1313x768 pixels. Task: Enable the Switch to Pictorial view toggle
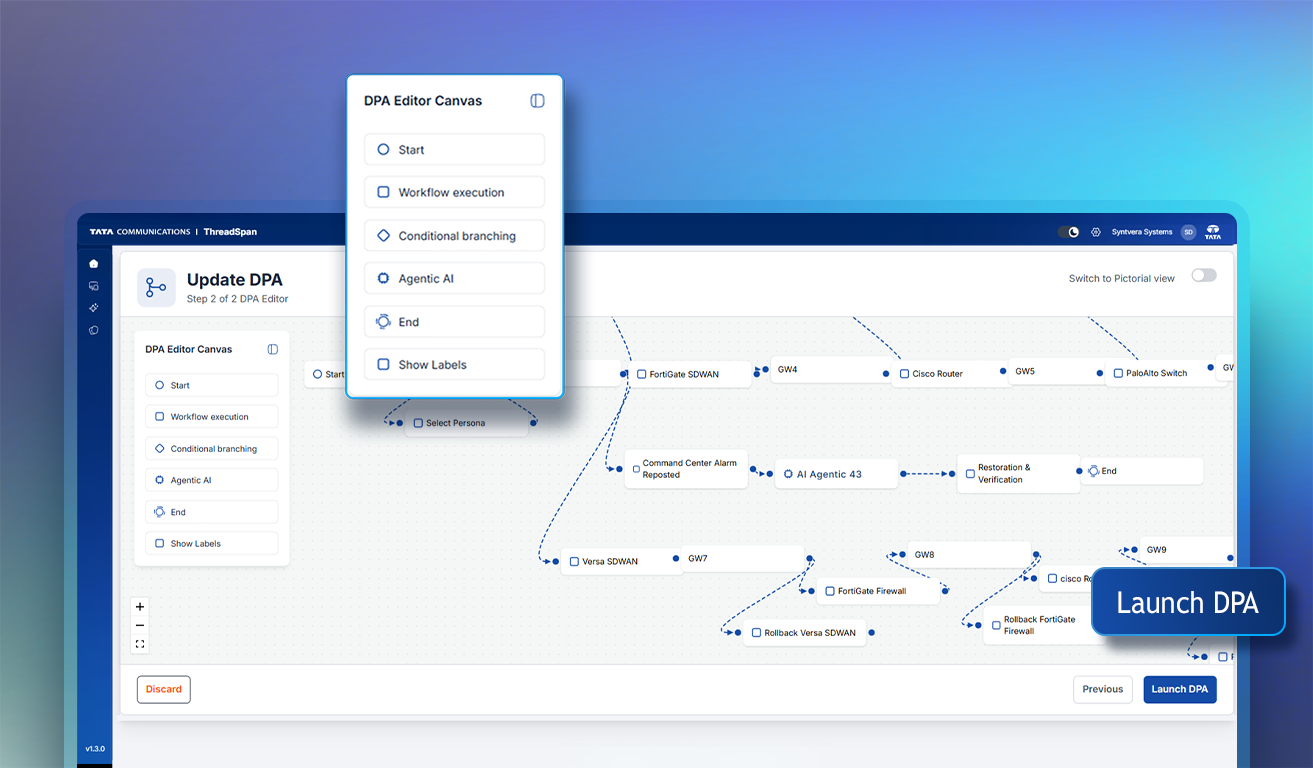pyautogui.click(x=1203, y=276)
